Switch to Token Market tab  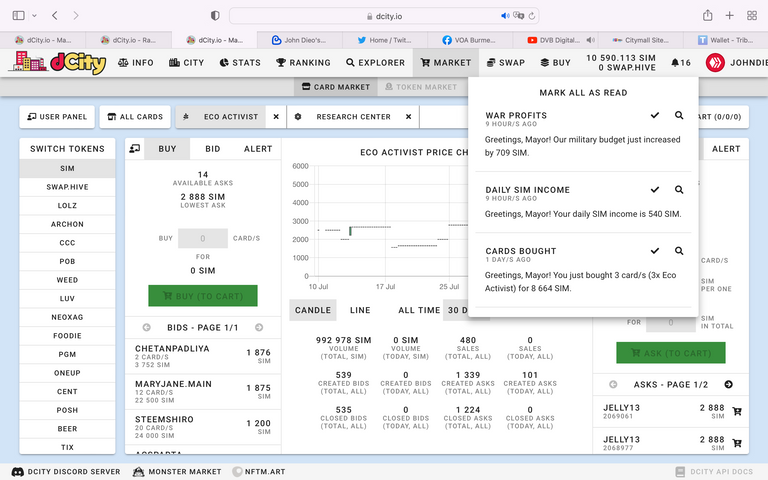pos(421,87)
